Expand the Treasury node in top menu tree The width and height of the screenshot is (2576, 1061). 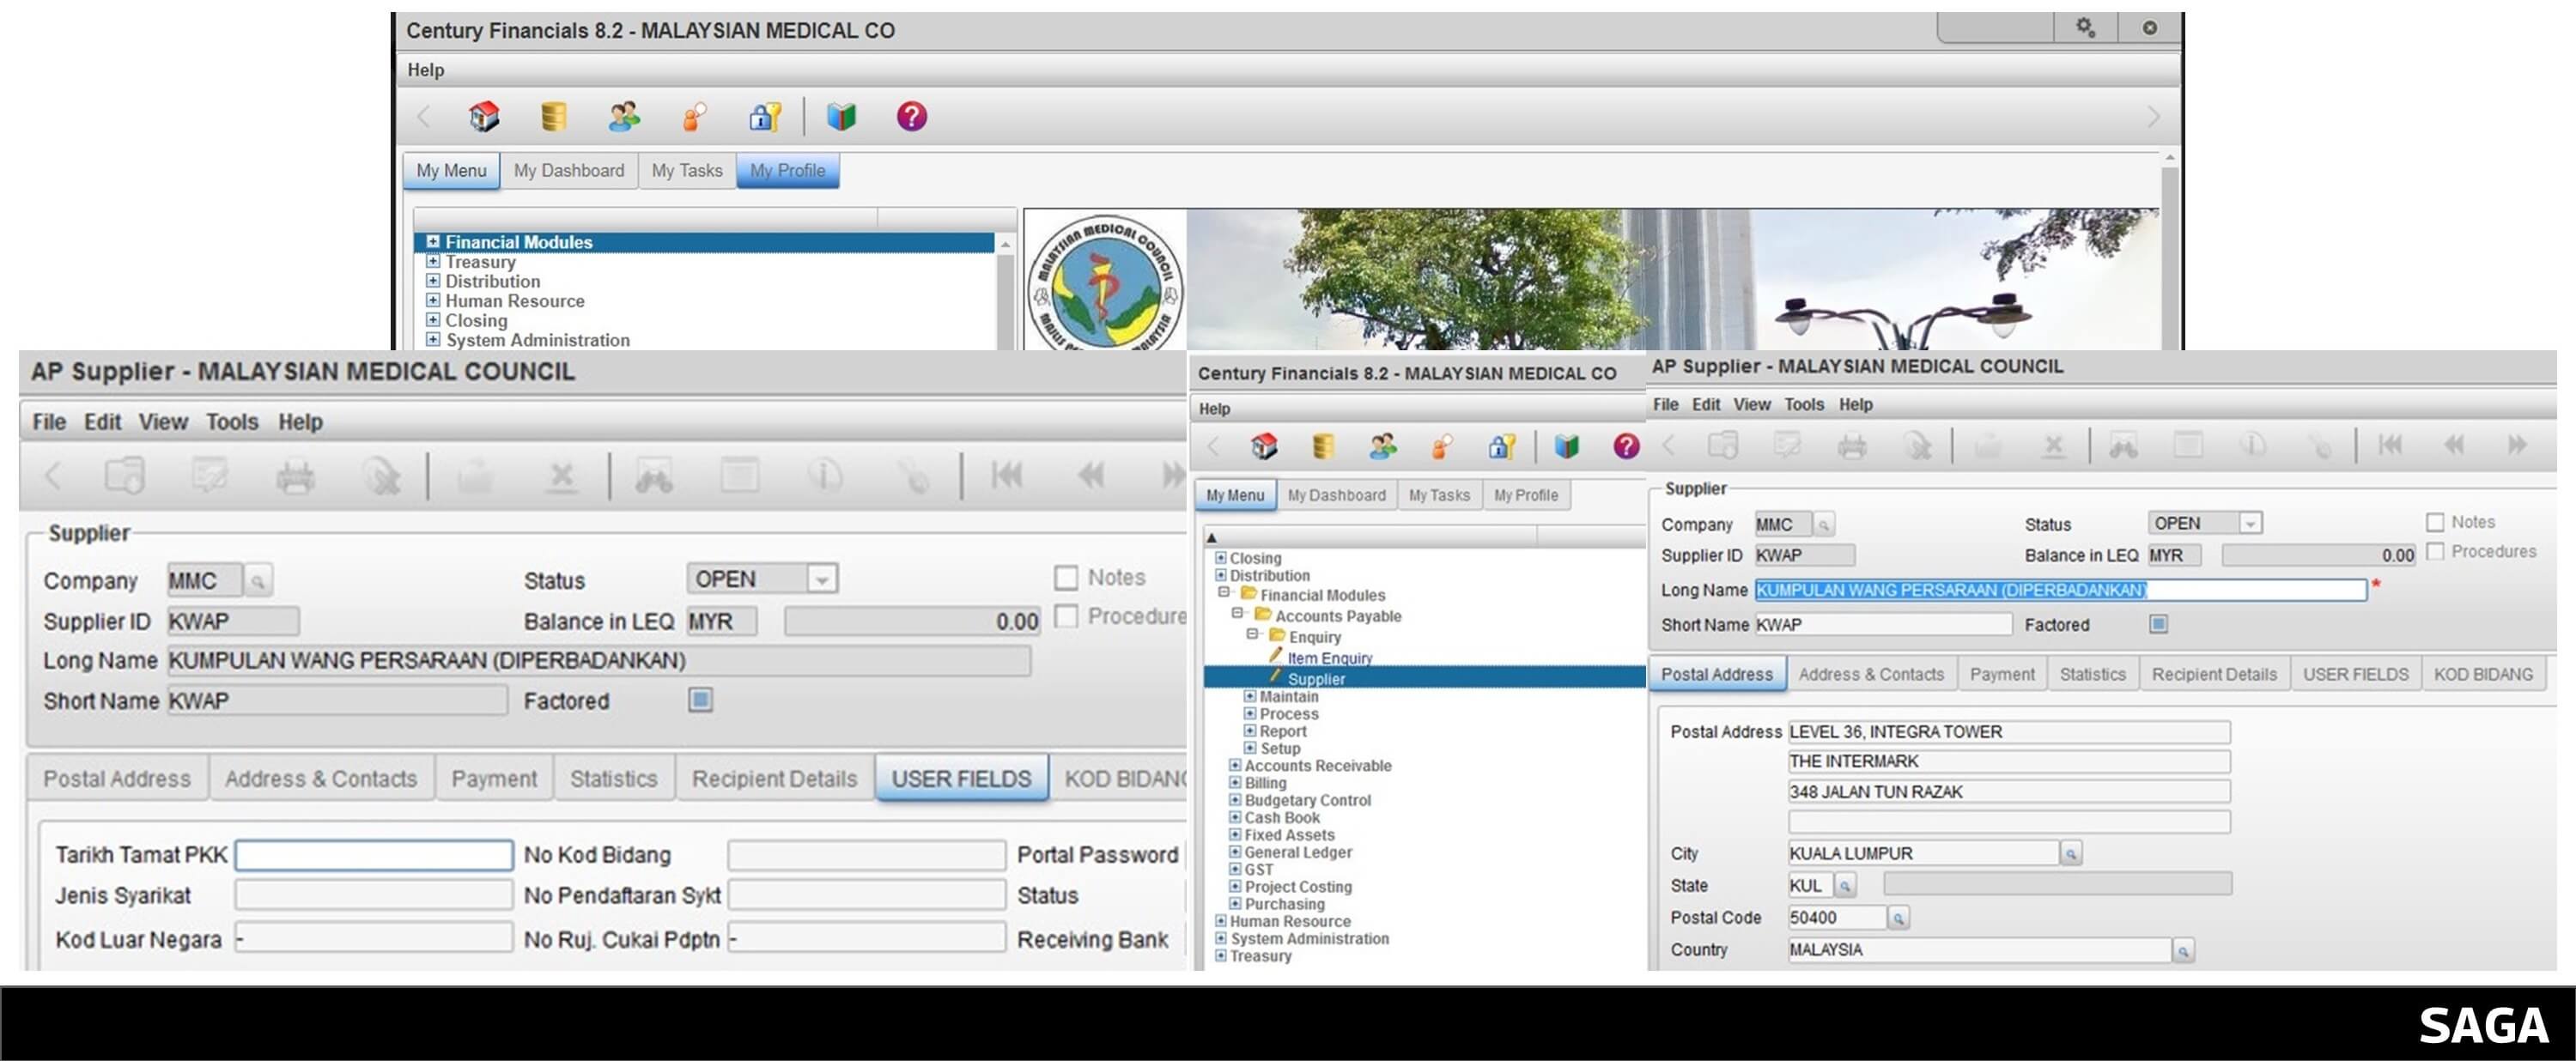433,261
